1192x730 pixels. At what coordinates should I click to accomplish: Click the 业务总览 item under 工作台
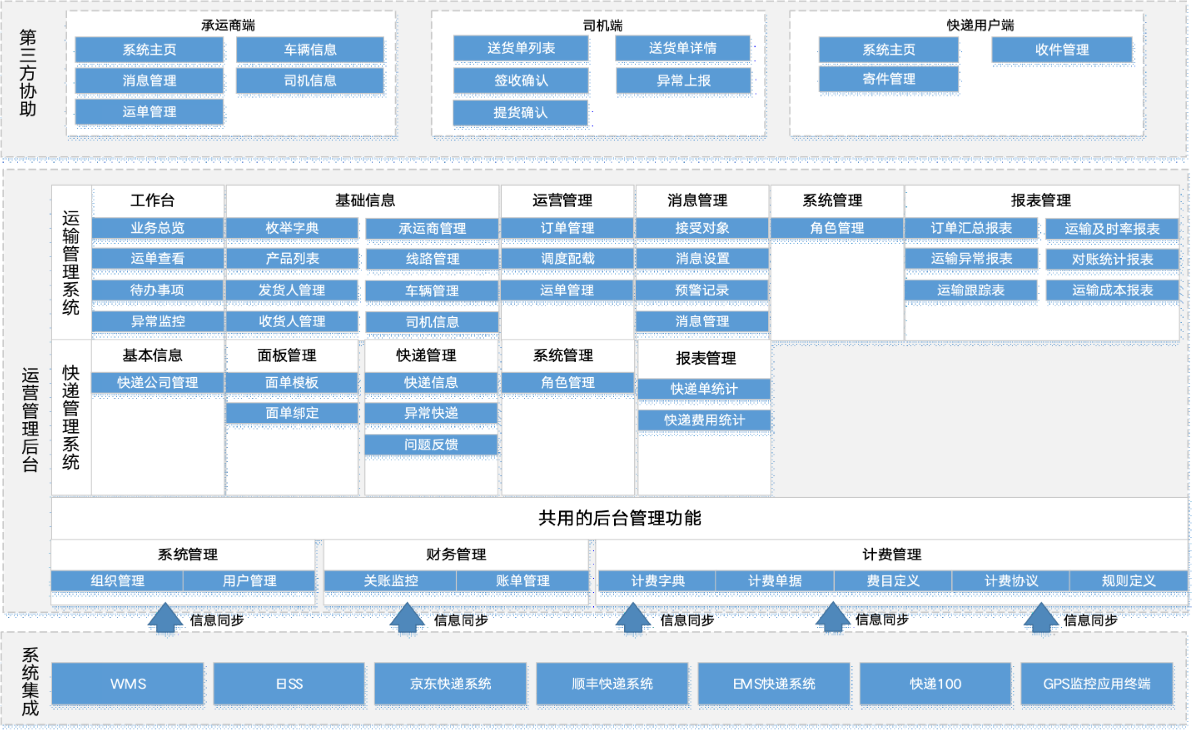(x=157, y=228)
